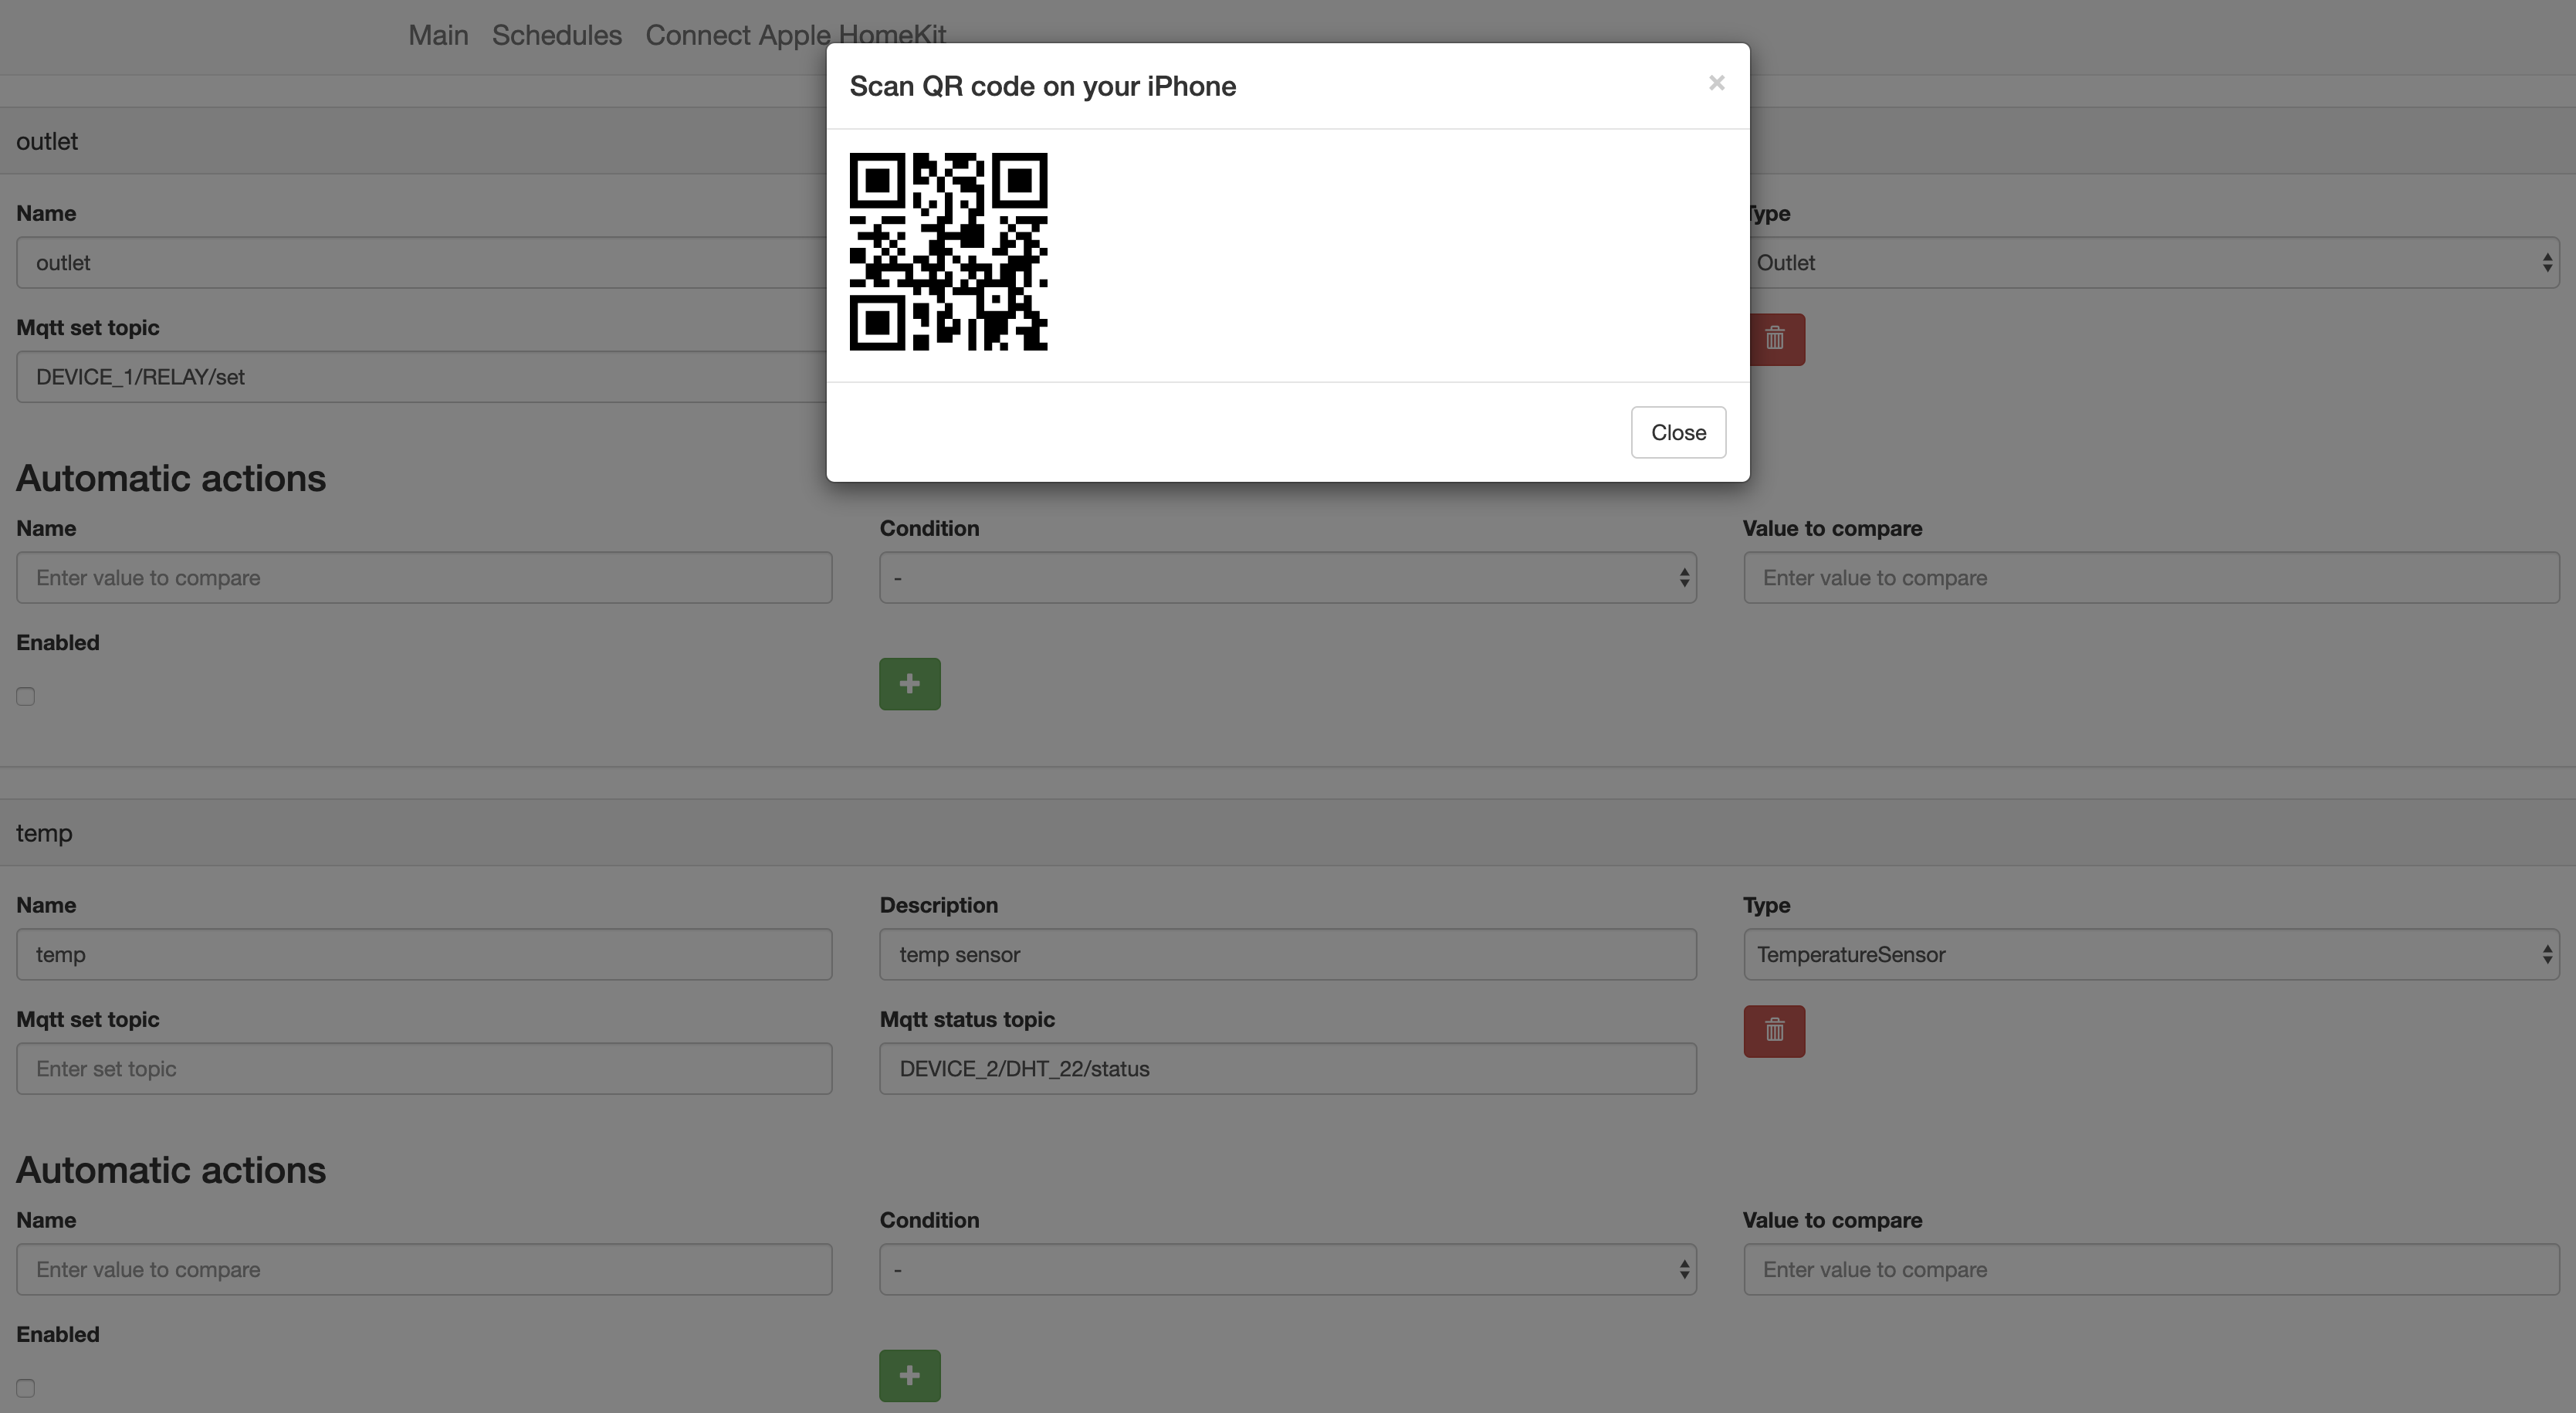The width and height of the screenshot is (2576, 1413).
Task: Open the Schedules page
Action: [556, 35]
